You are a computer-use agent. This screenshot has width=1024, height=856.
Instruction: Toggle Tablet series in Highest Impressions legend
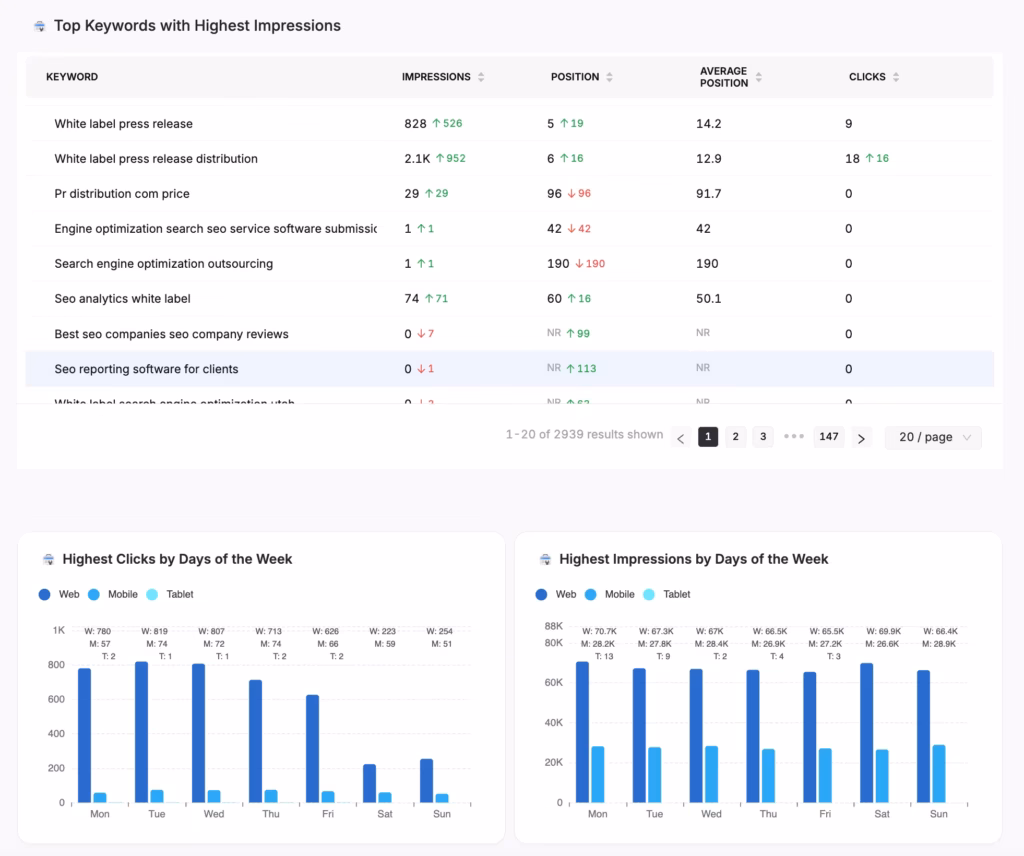click(x=650, y=594)
